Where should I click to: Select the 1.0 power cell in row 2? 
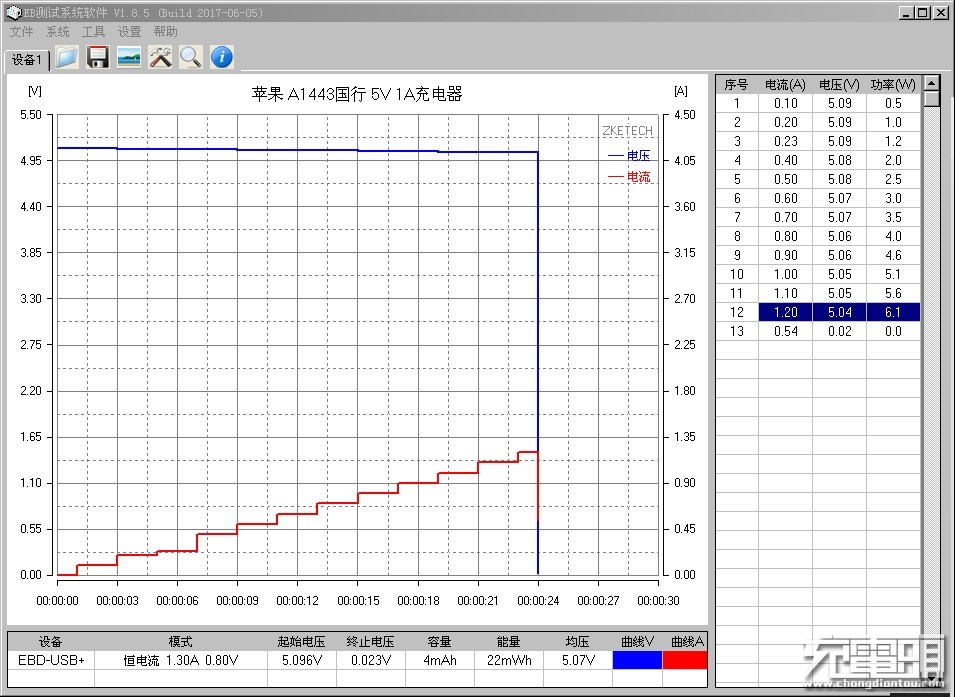pyautogui.click(x=893, y=122)
